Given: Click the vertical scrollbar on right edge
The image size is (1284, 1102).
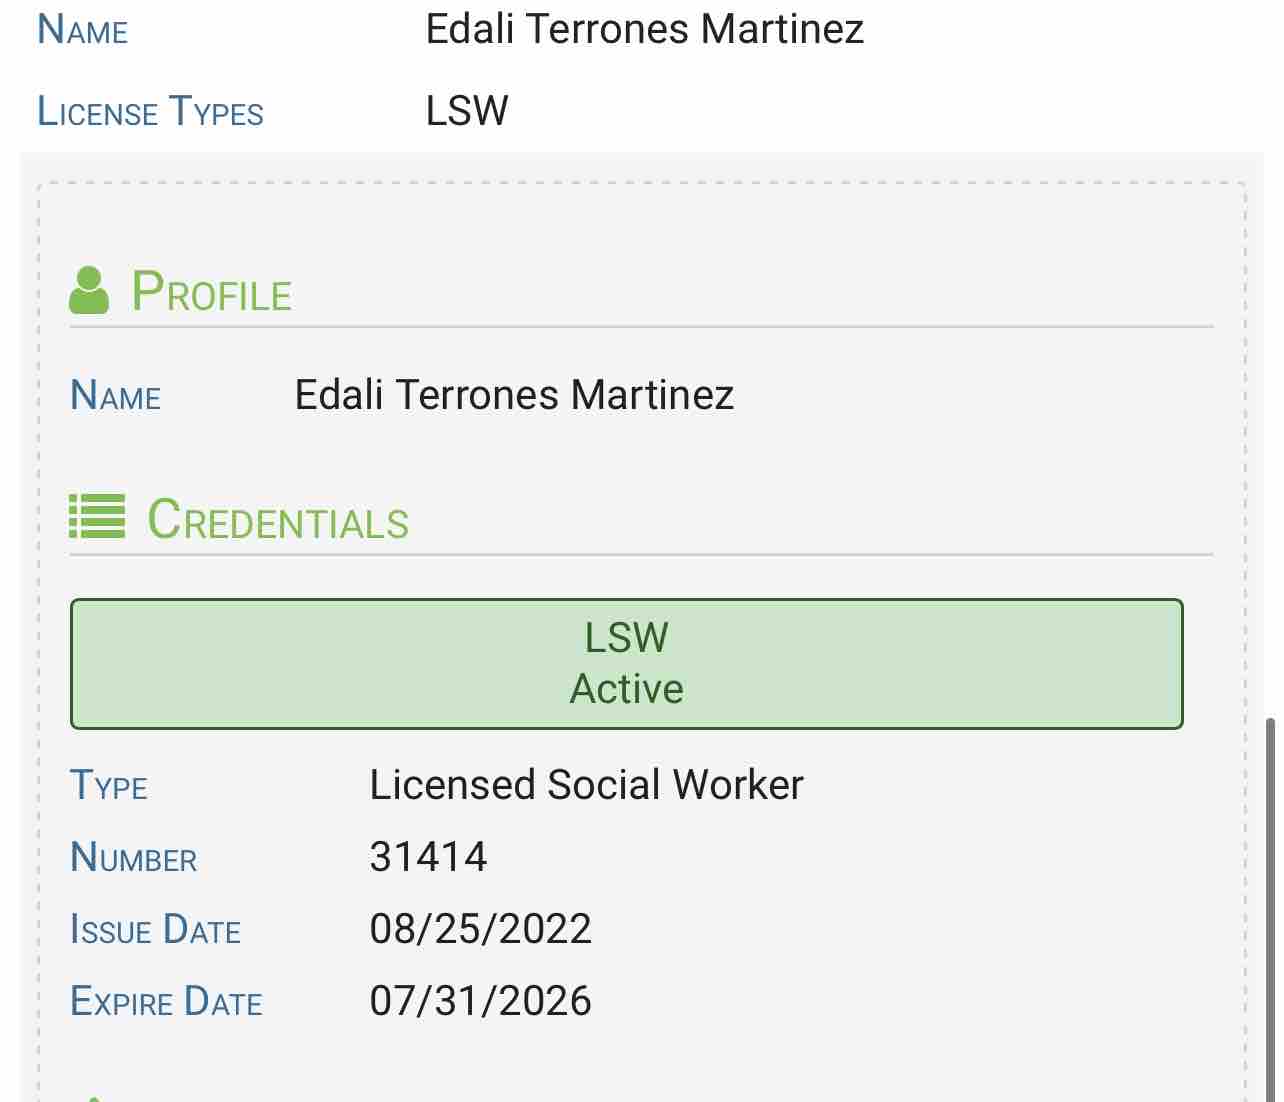Looking at the screenshot, I should [1271, 900].
